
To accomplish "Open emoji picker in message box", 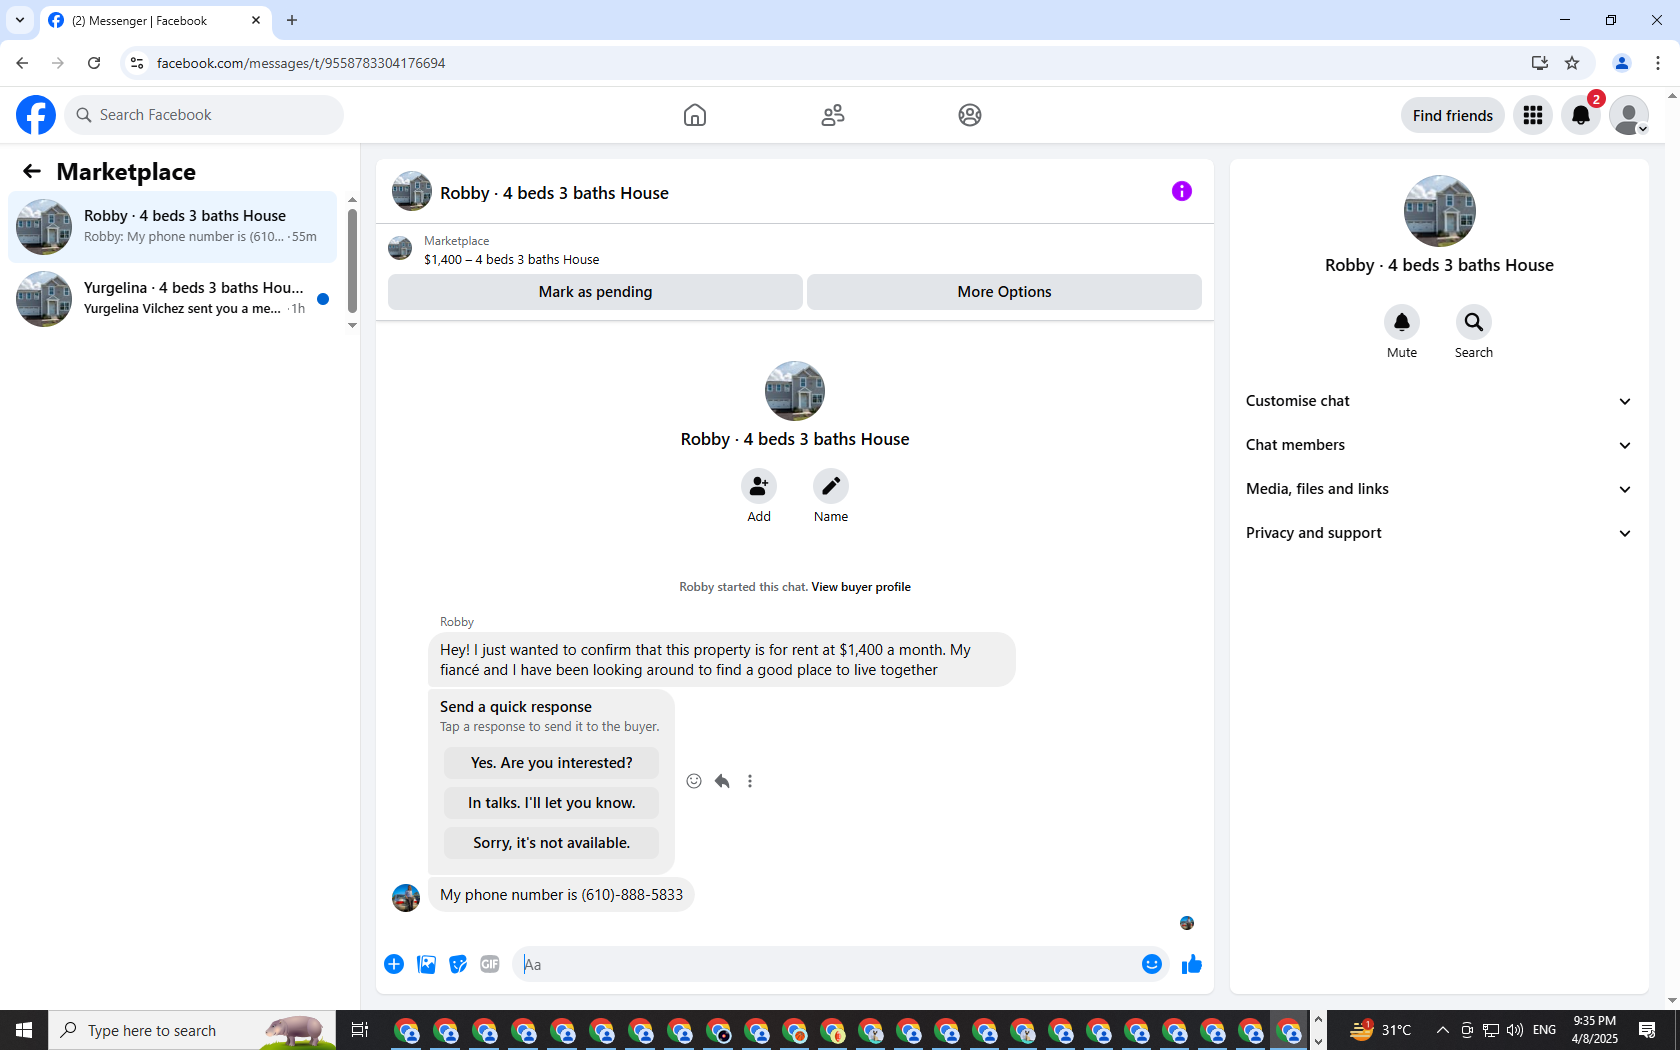I will pyautogui.click(x=1152, y=964).
